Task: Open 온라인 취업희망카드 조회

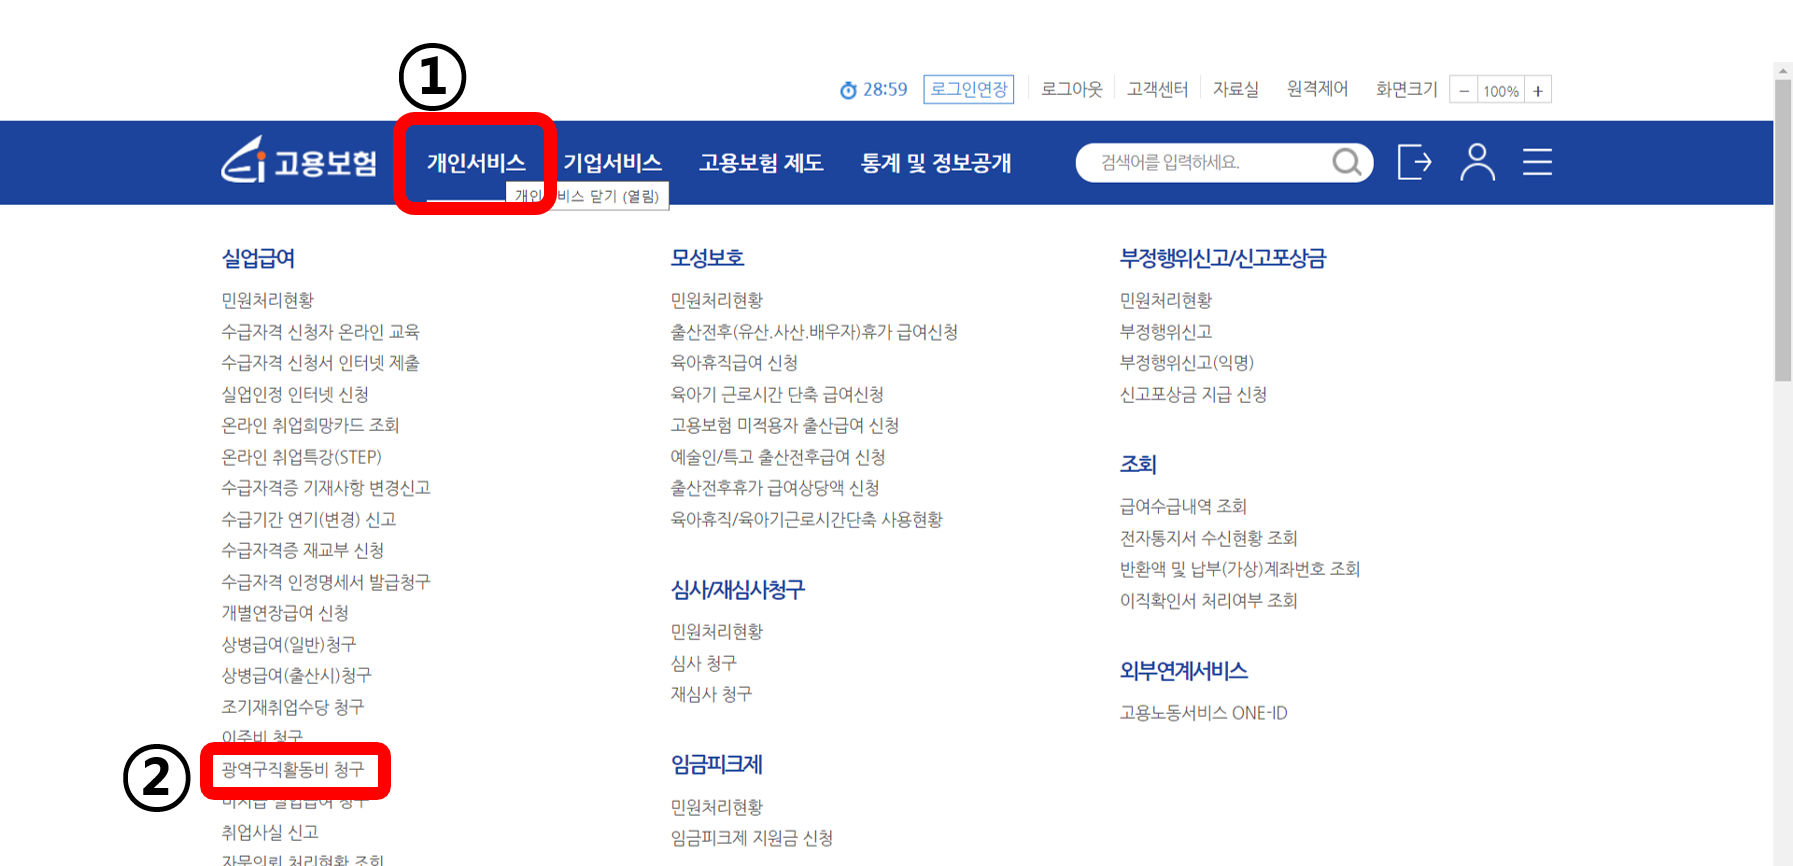Action: pyautogui.click(x=310, y=425)
